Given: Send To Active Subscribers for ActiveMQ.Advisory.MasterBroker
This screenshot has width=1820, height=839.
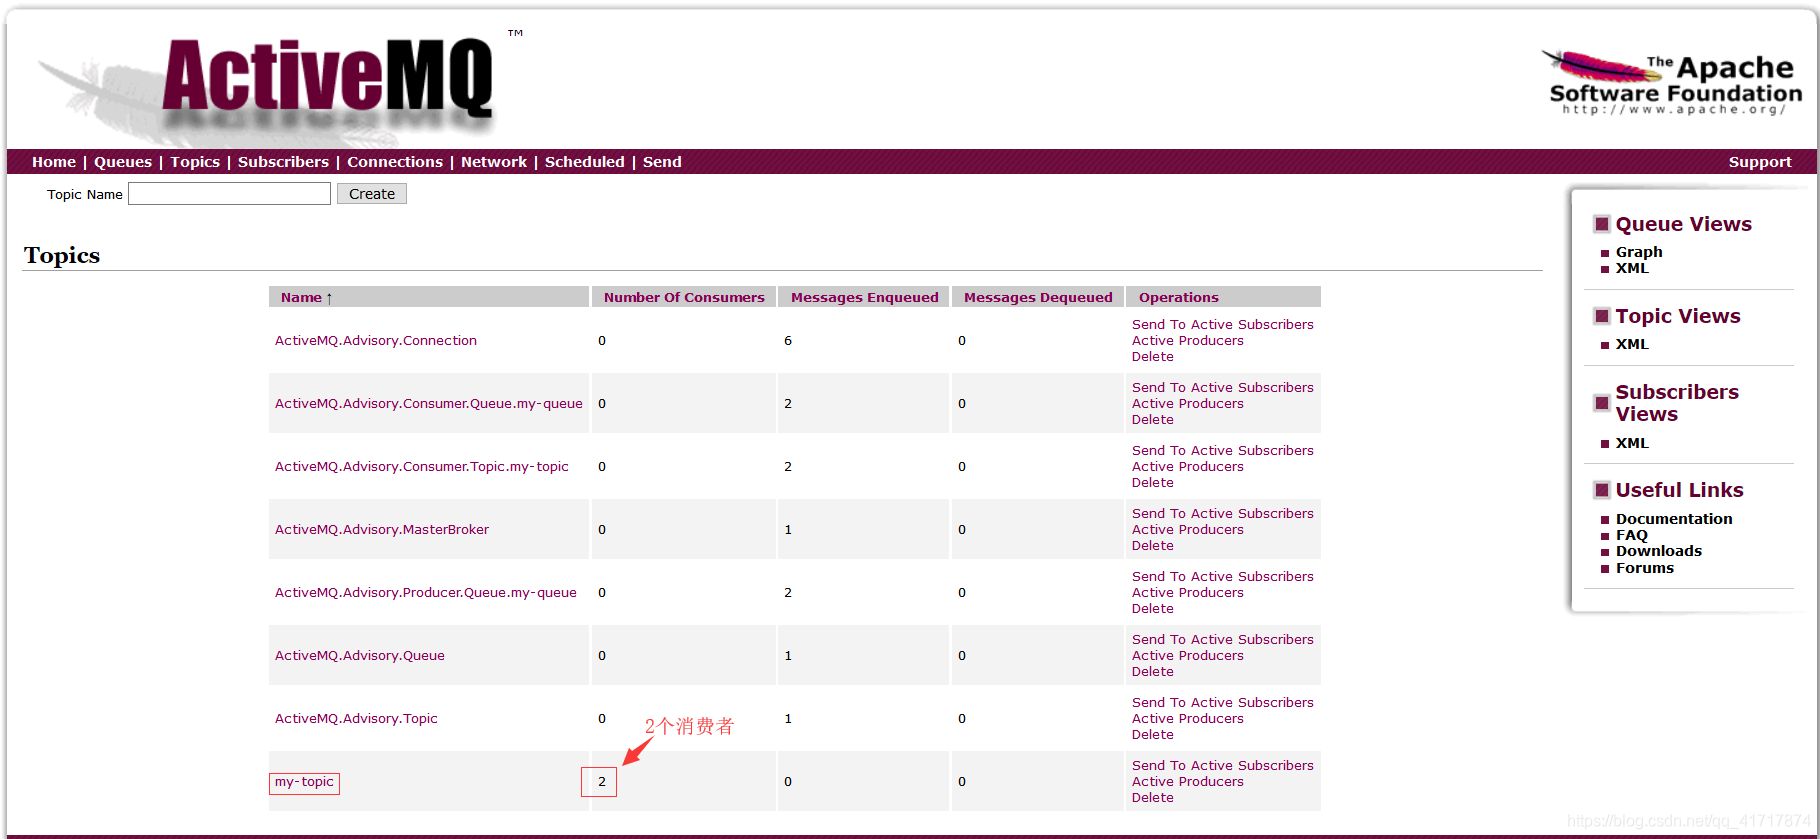Looking at the screenshot, I should [x=1223, y=514].
